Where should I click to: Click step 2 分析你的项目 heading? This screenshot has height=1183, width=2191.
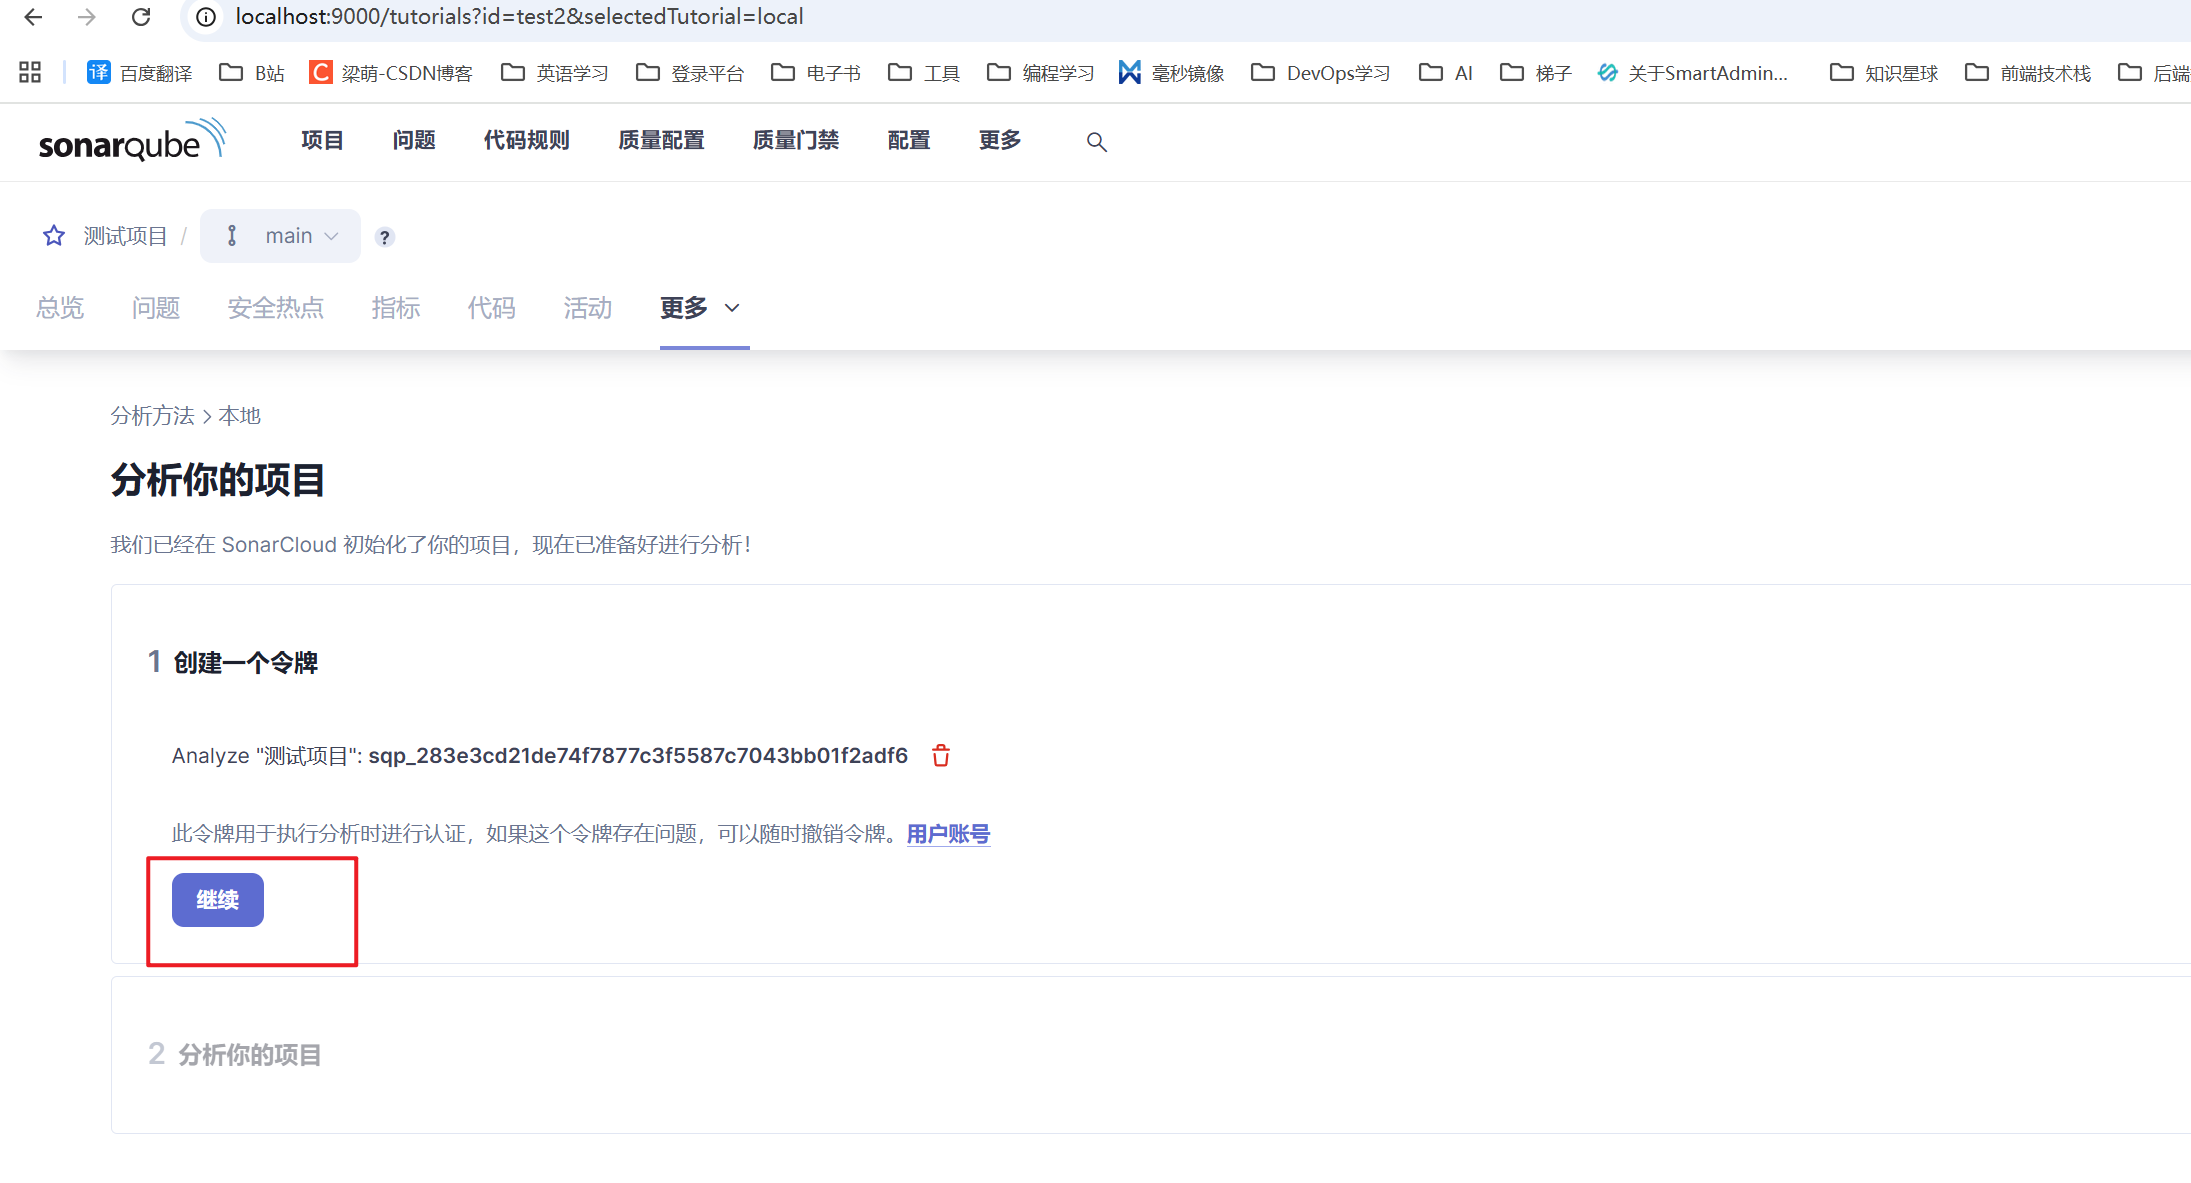tap(250, 1055)
